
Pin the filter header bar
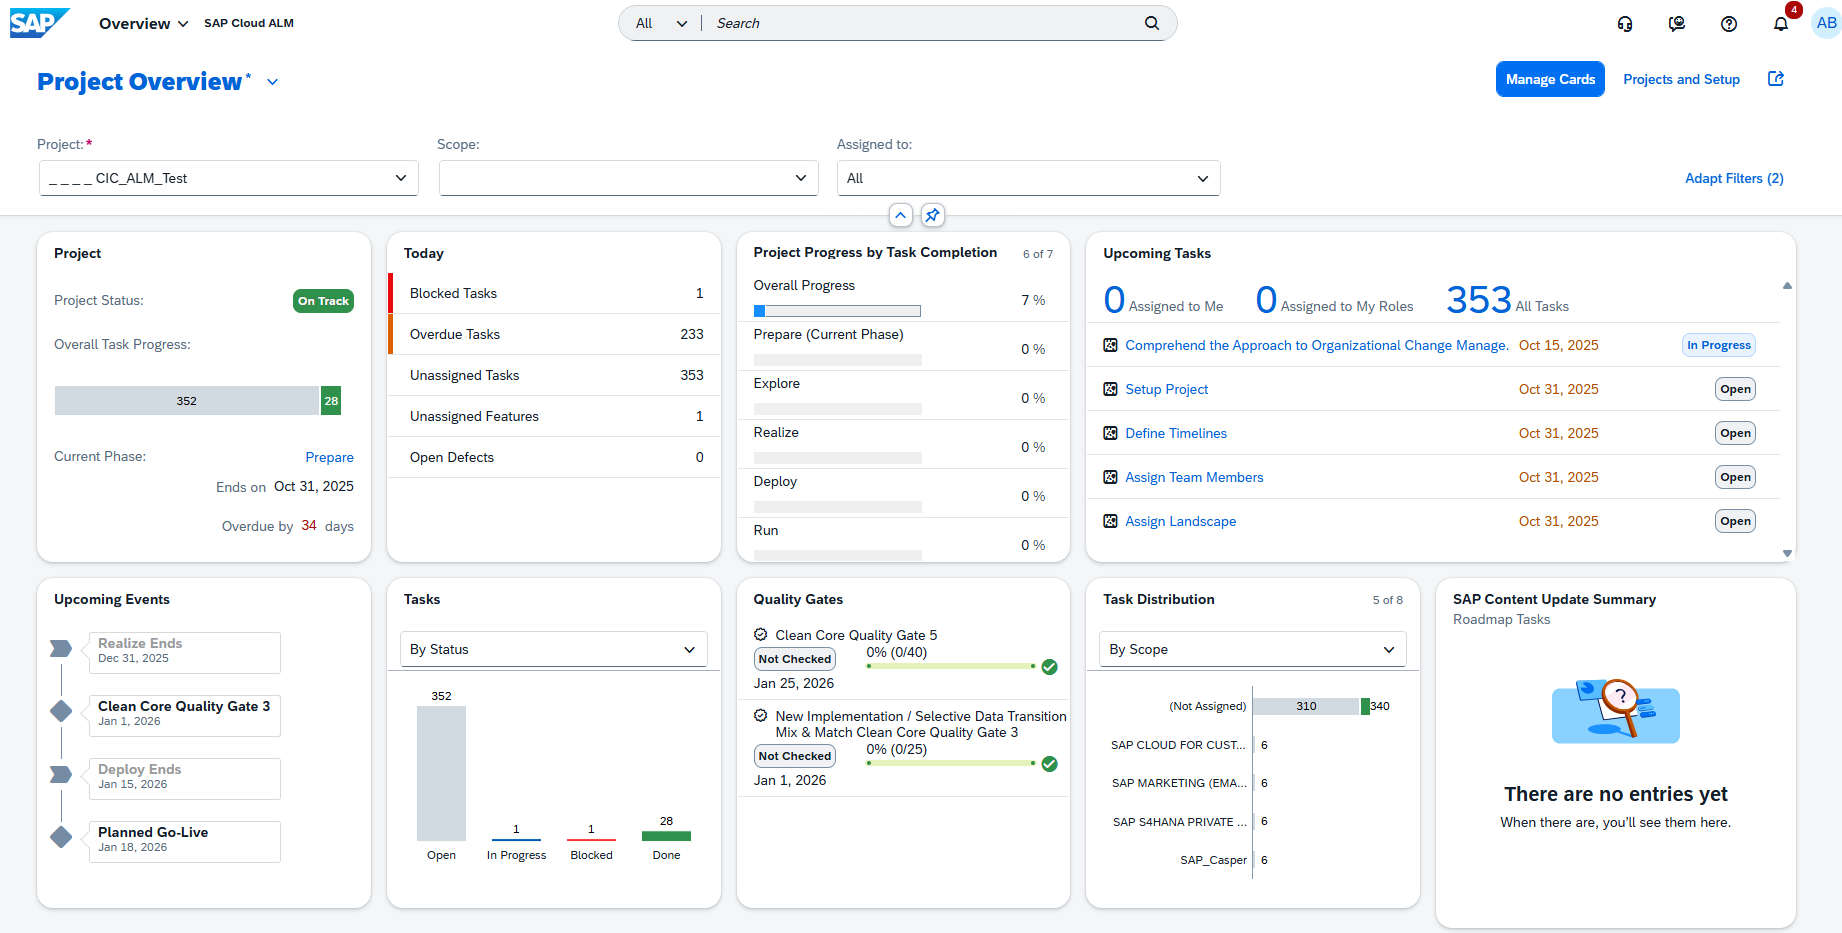tap(932, 215)
